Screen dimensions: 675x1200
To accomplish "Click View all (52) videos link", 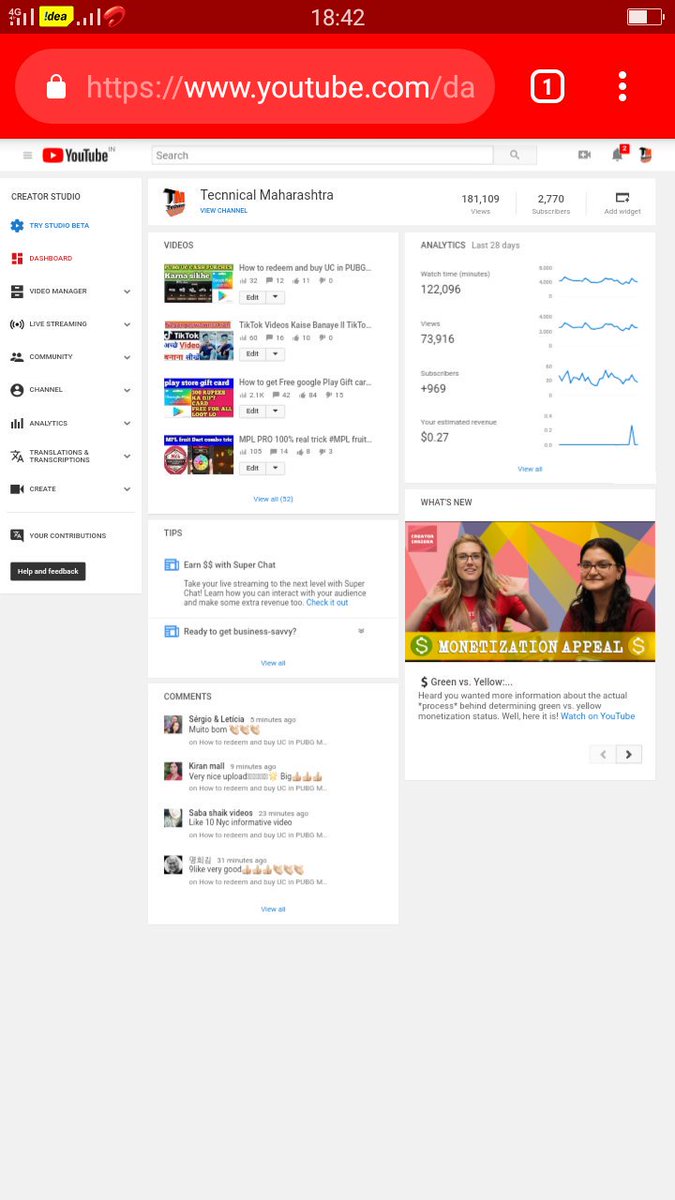I will pyautogui.click(x=273, y=499).
